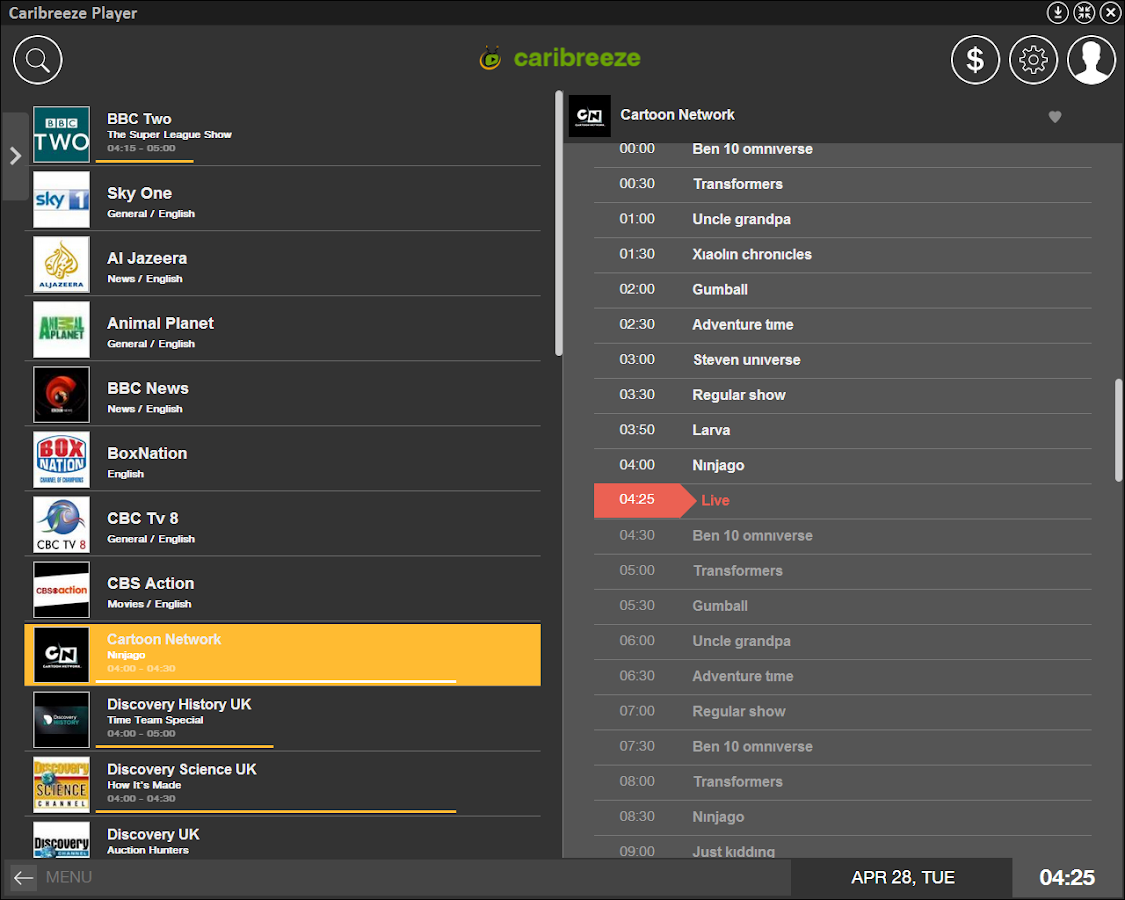Select the 04:30 Ben 10 omniverse entry
1125x900 pixels.
coord(842,536)
